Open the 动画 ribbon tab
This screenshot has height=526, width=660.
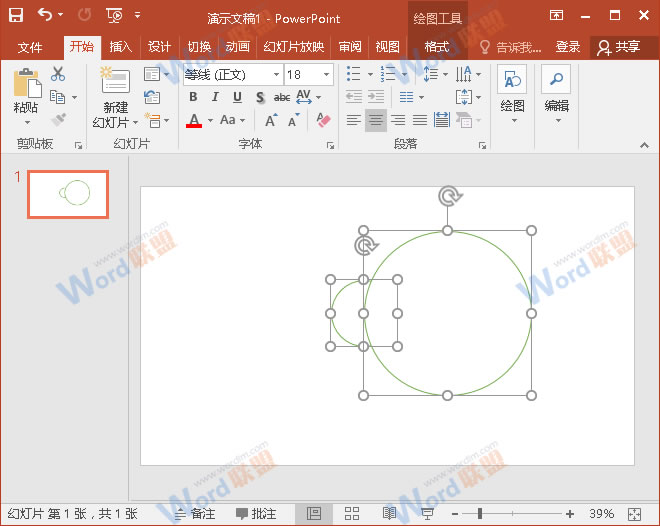237,47
